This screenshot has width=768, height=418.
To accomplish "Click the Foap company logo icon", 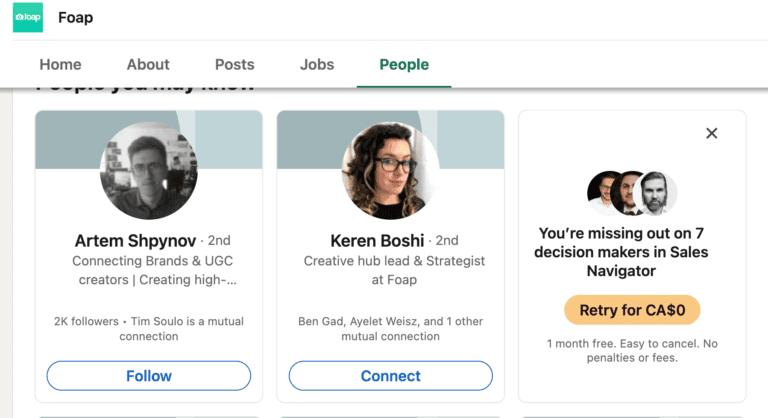I will click(28, 17).
